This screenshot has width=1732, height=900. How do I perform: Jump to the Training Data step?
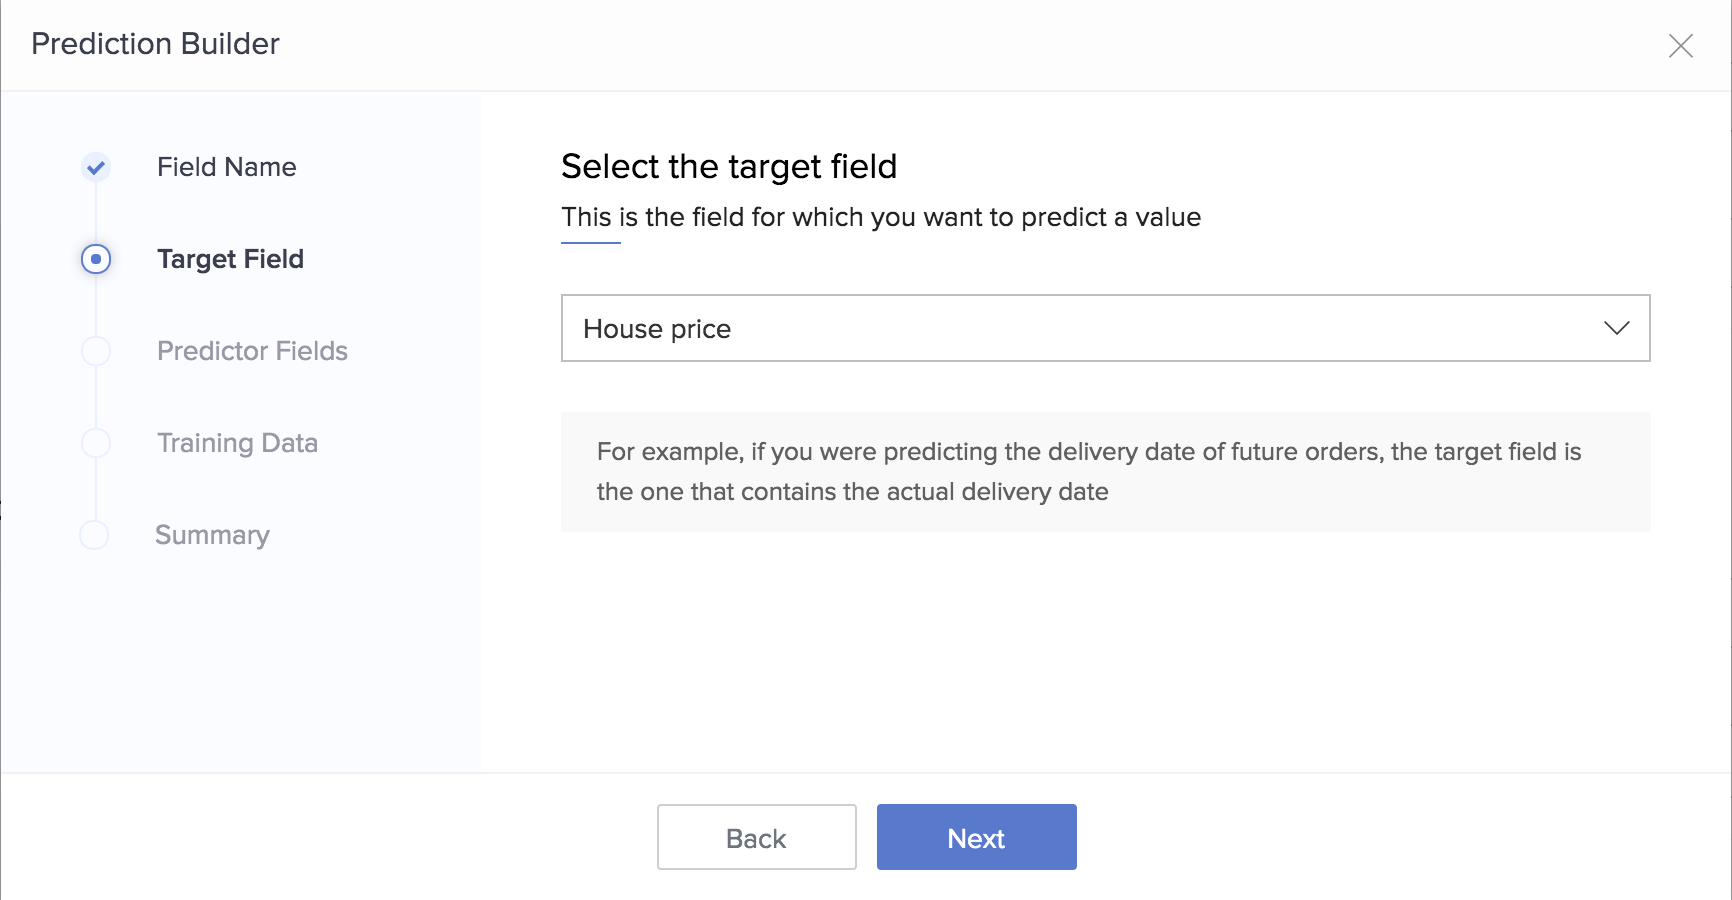[x=238, y=443]
